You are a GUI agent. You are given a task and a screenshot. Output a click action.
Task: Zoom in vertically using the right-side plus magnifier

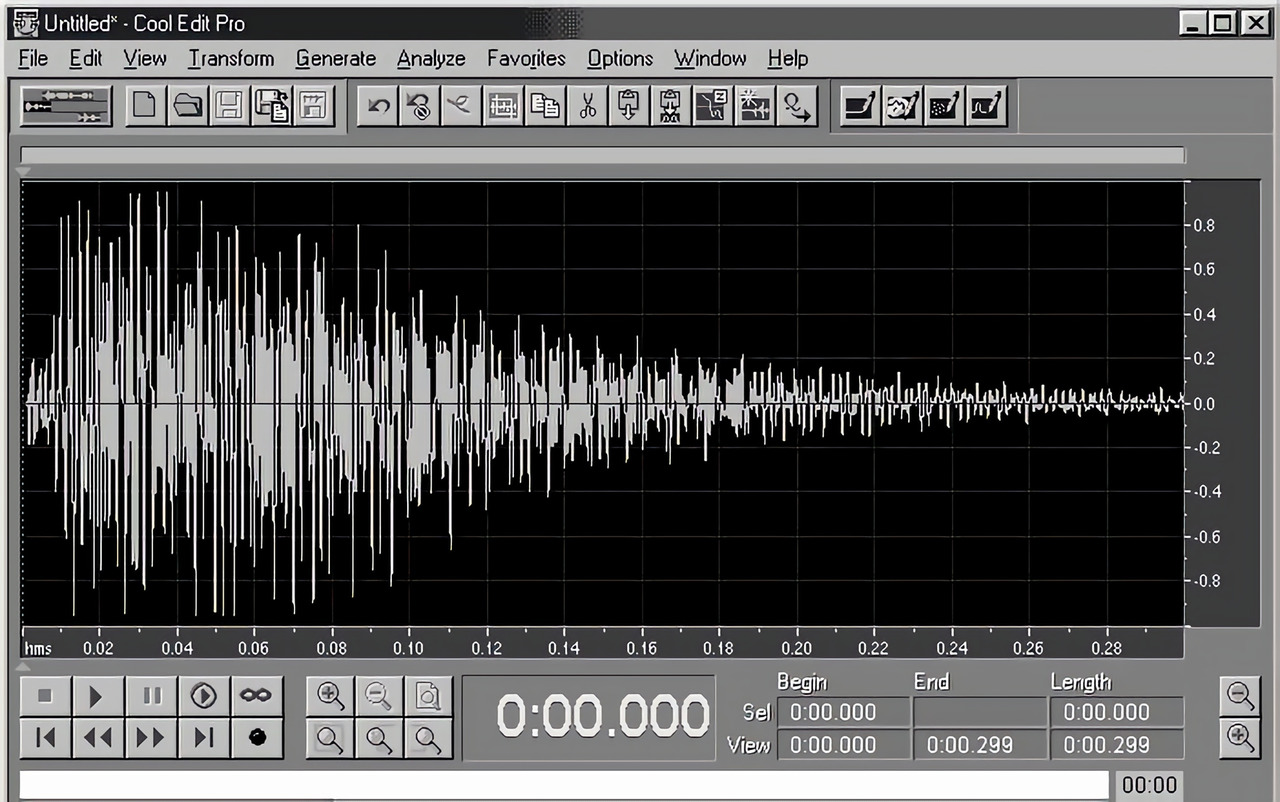[x=1240, y=739]
